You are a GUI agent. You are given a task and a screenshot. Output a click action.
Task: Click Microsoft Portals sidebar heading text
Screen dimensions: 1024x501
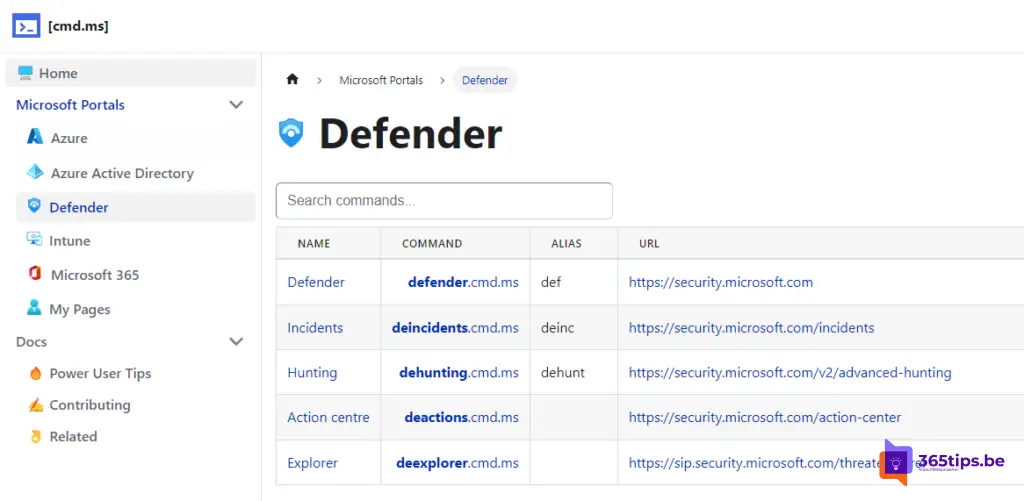[71, 105]
